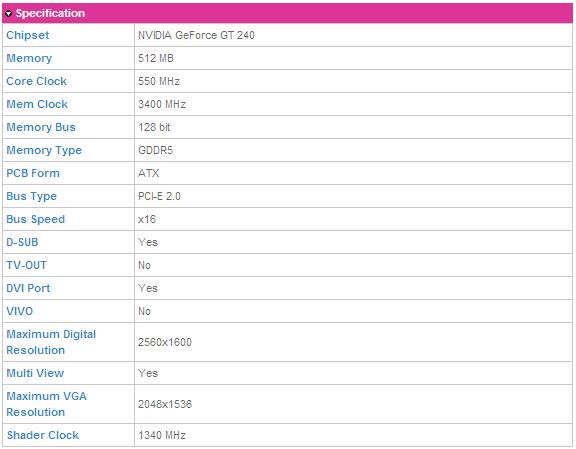Select the 3400 MHz value
Viewport: 576px width, 449px height.
[x=162, y=104]
